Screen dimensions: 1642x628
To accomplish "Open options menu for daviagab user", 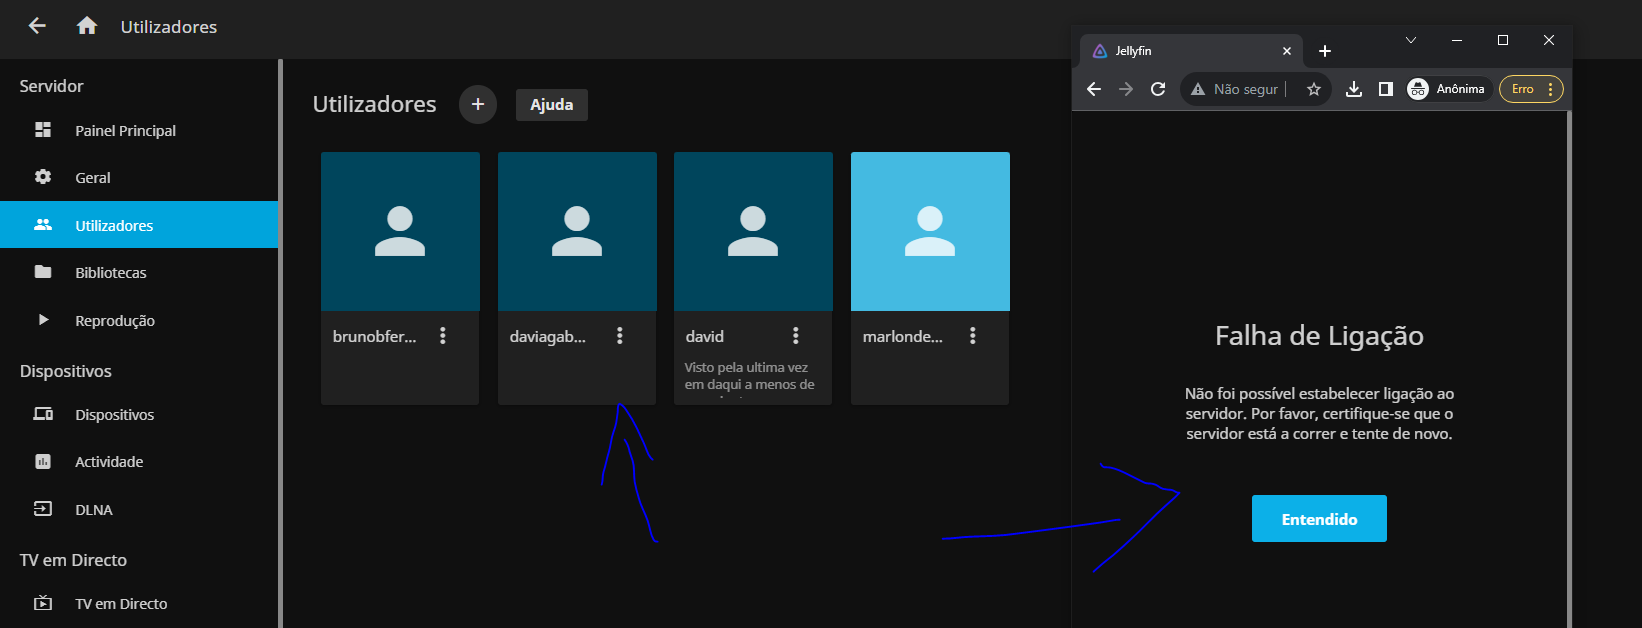I will pyautogui.click(x=620, y=336).
